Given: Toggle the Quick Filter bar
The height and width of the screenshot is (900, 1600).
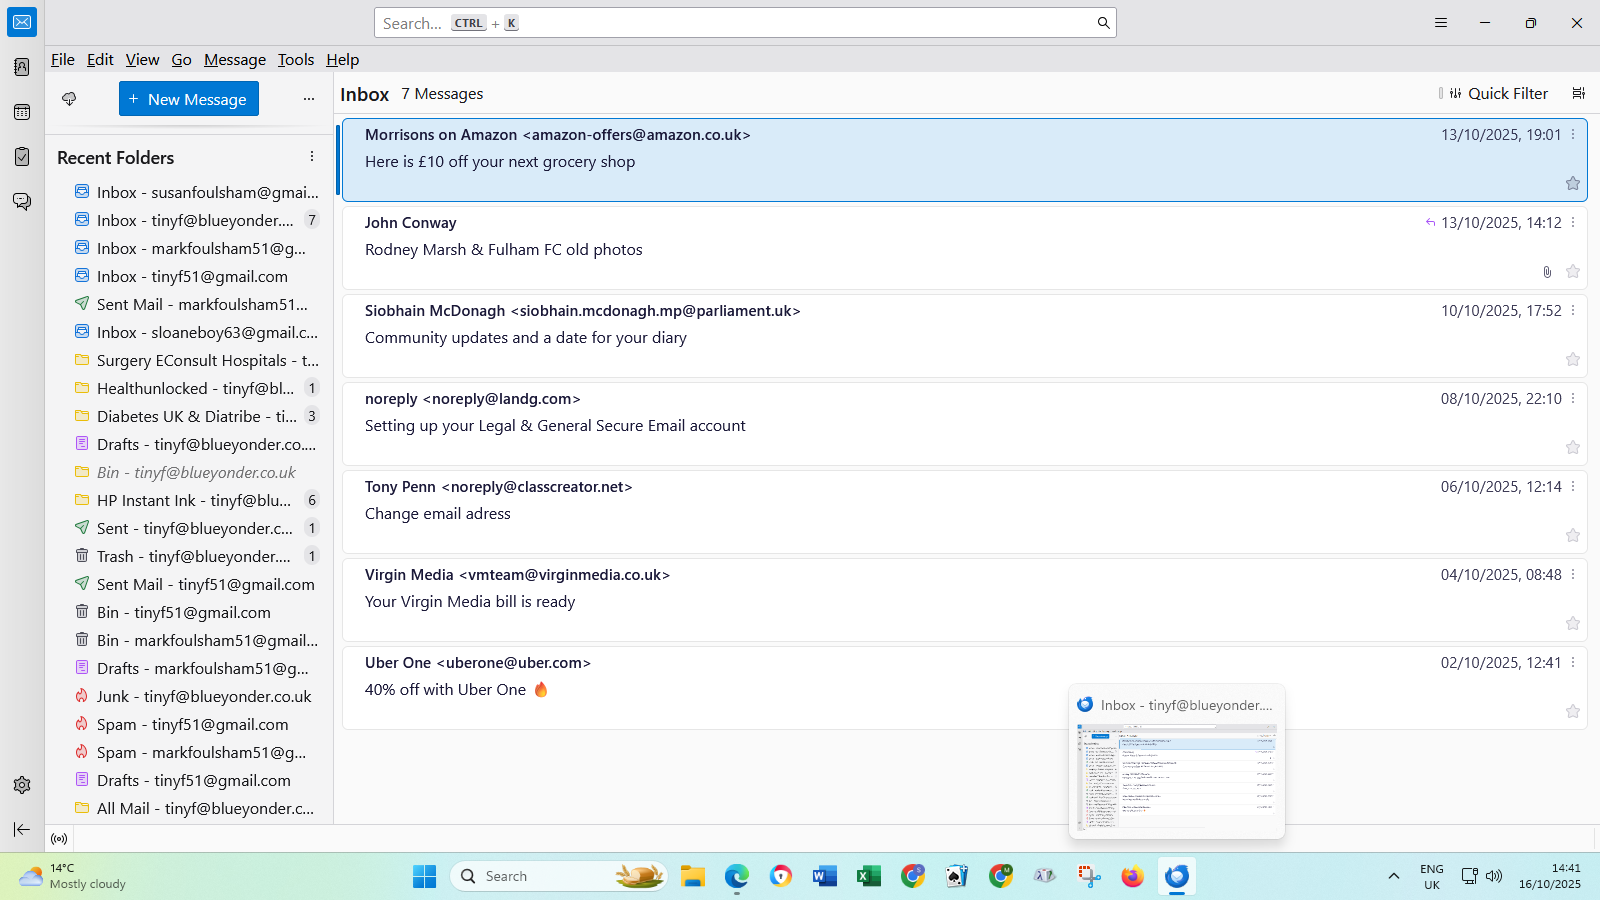Looking at the screenshot, I should pyautogui.click(x=1498, y=93).
